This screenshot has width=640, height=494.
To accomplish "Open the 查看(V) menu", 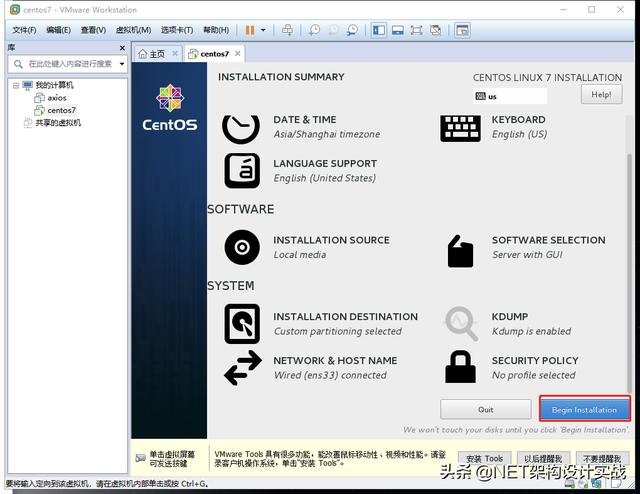I will [93, 30].
